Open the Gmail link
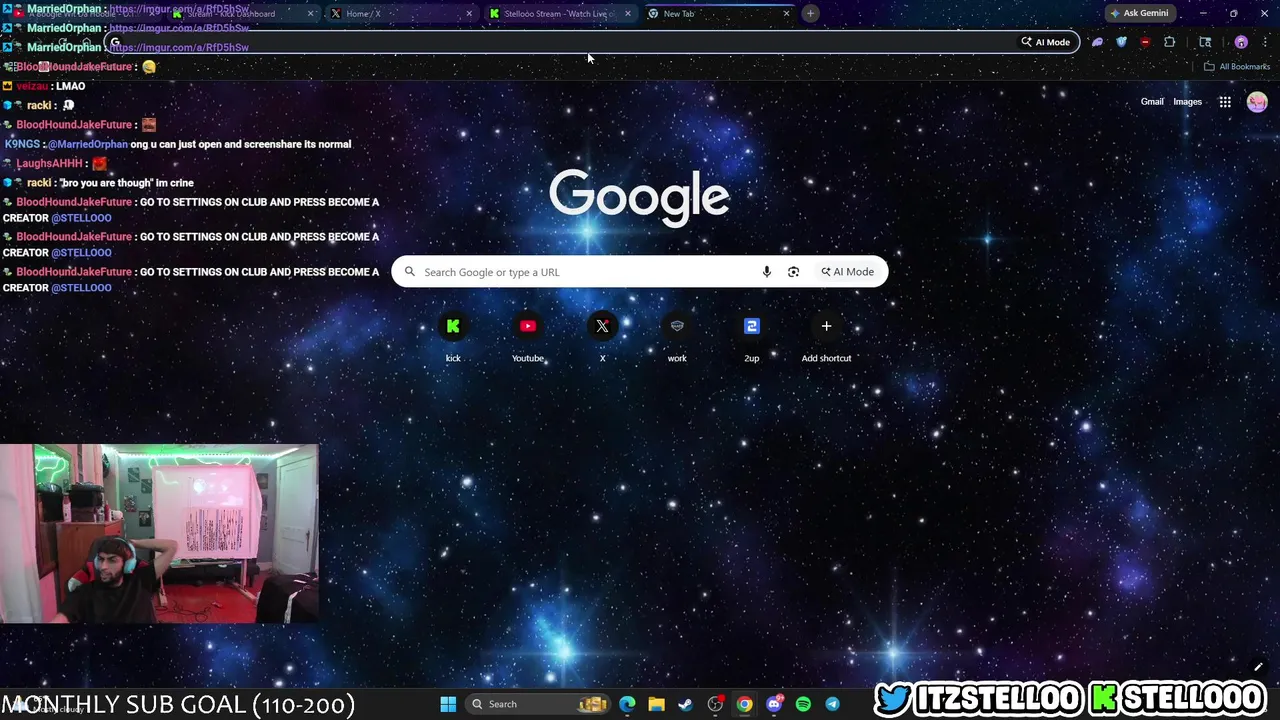Viewport: 1280px width, 720px height. click(1152, 102)
